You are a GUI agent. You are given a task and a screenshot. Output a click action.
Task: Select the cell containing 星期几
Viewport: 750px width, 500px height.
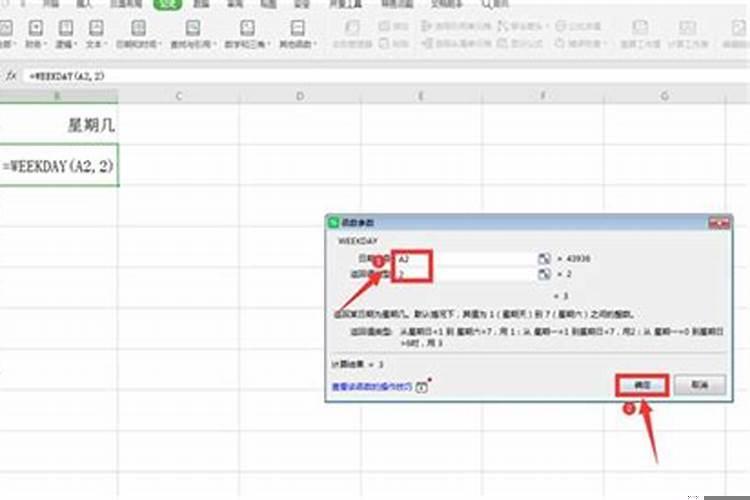58,126
